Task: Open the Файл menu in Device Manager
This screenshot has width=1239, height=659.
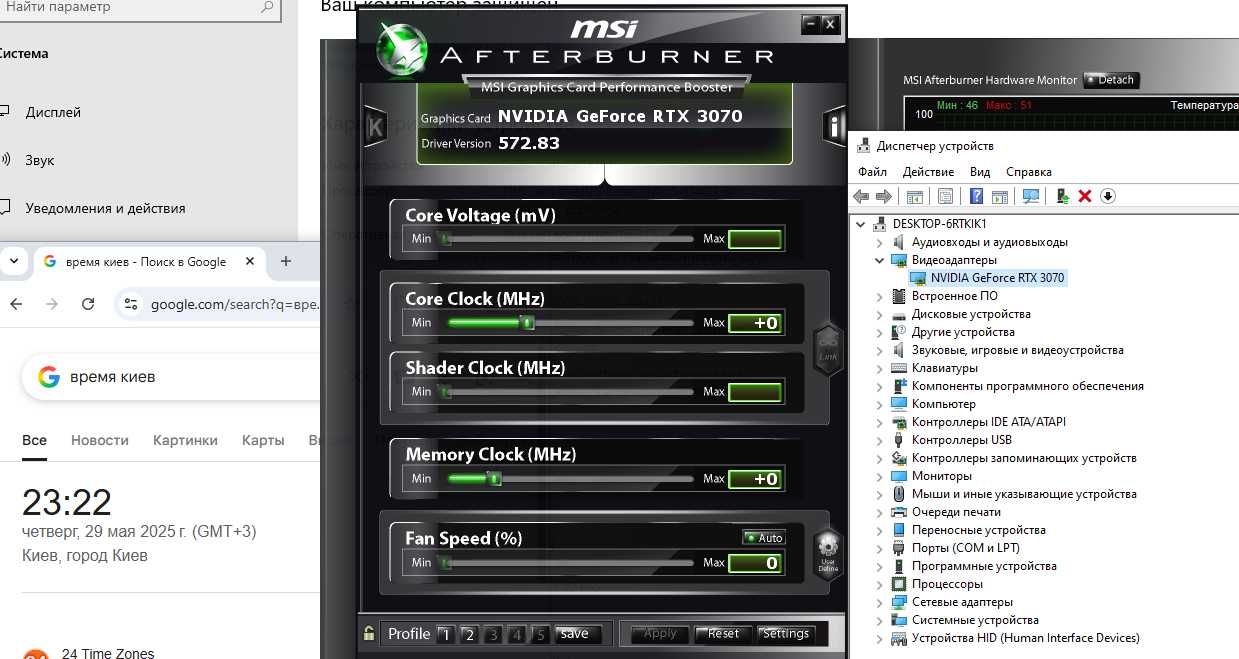Action: tap(872, 172)
